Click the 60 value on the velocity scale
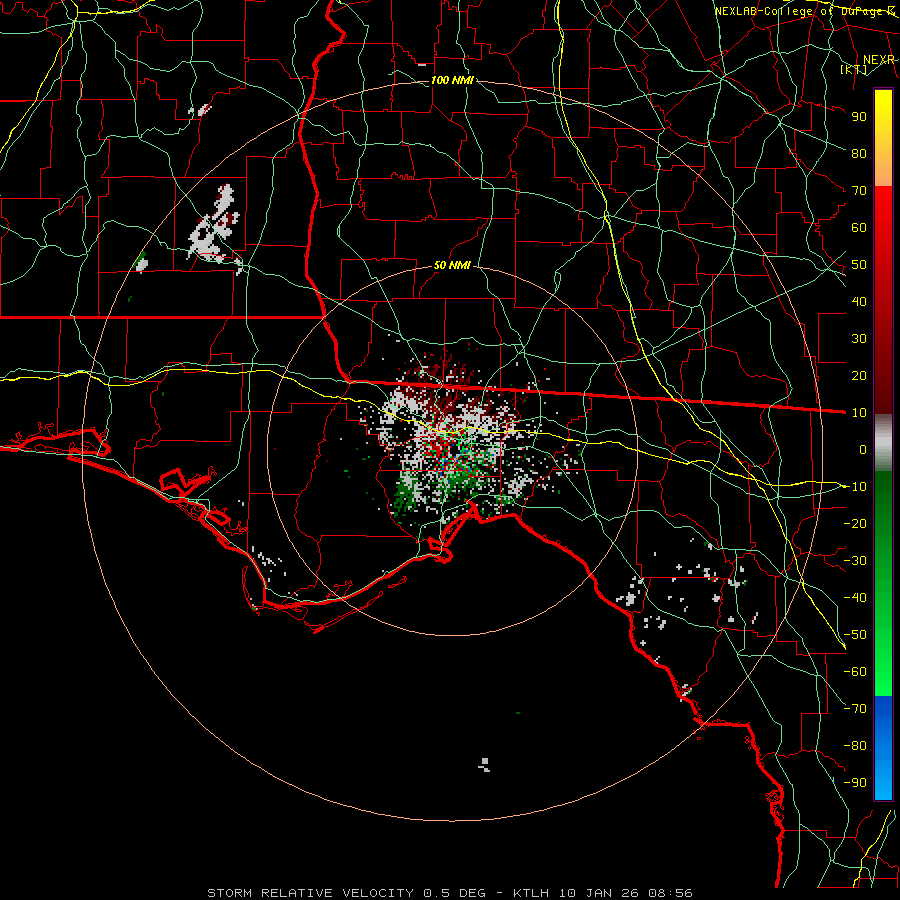 [x=859, y=228]
